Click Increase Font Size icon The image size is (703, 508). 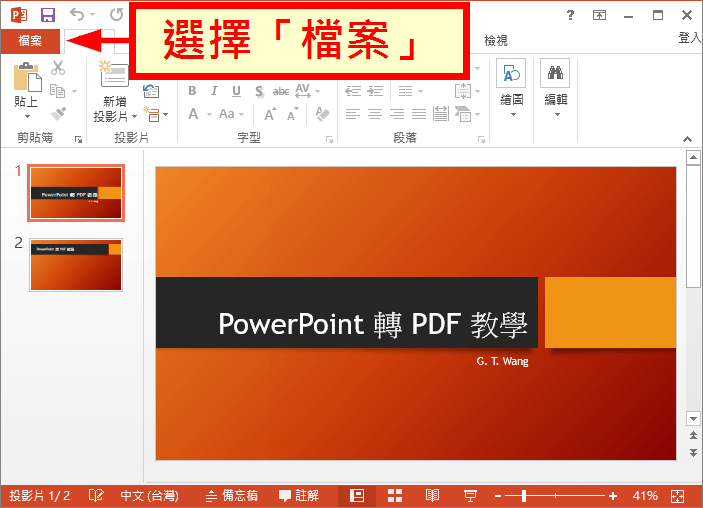270,114
